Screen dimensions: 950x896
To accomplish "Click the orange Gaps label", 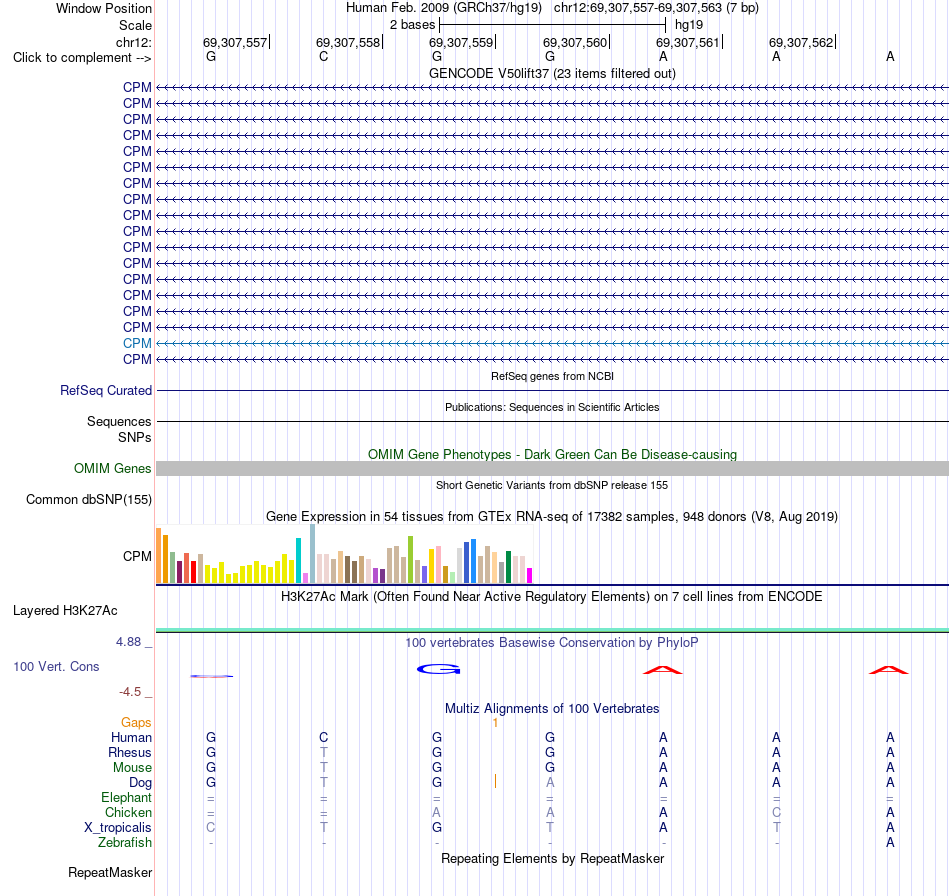I will 136,722.
